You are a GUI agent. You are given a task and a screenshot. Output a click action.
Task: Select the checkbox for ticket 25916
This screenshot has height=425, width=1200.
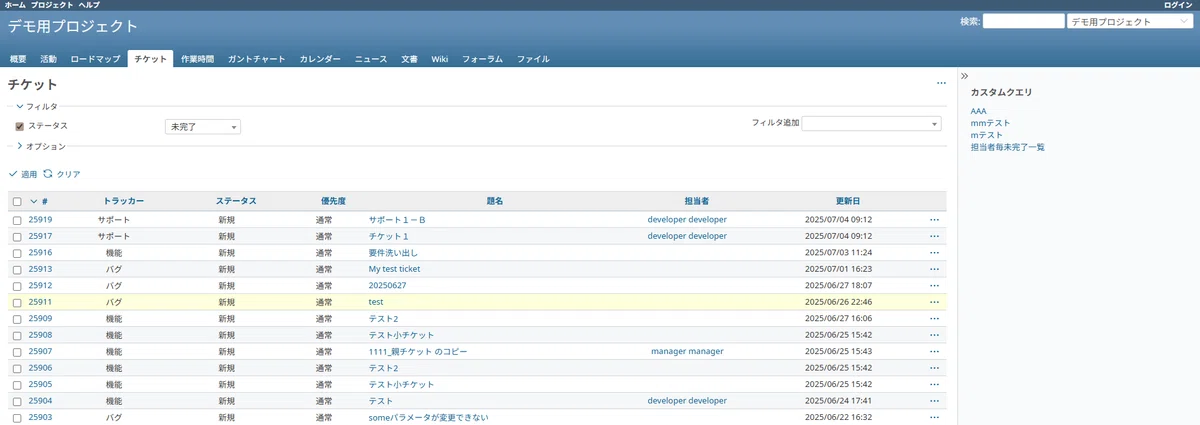[x=17, y=253]
